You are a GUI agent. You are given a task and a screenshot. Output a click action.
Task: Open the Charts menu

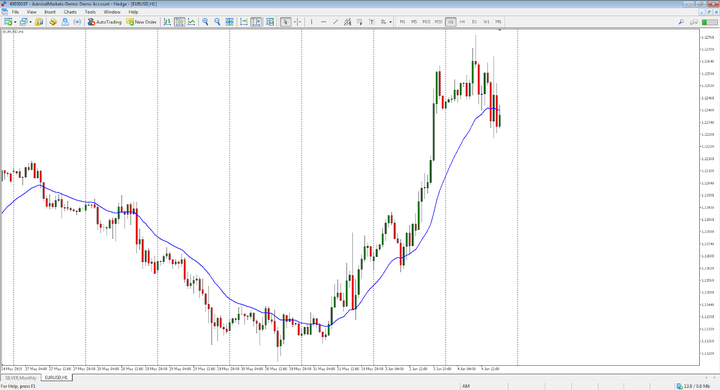[70, 12]
